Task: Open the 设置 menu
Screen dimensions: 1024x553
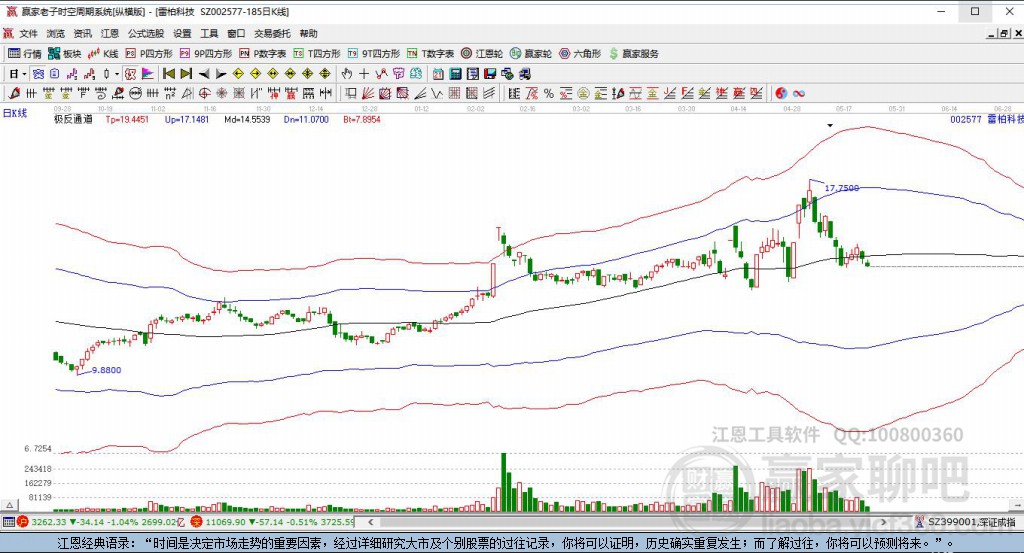Action: tap(182, 33)
